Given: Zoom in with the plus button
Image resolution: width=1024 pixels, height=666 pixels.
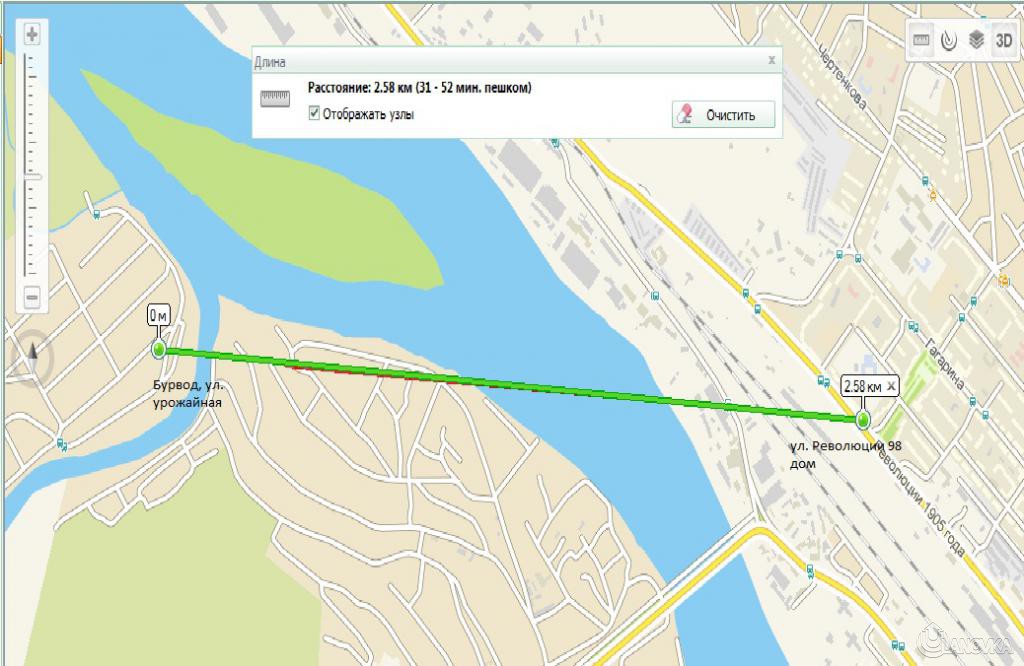Looking at the screenshot, I should [31, 33].
